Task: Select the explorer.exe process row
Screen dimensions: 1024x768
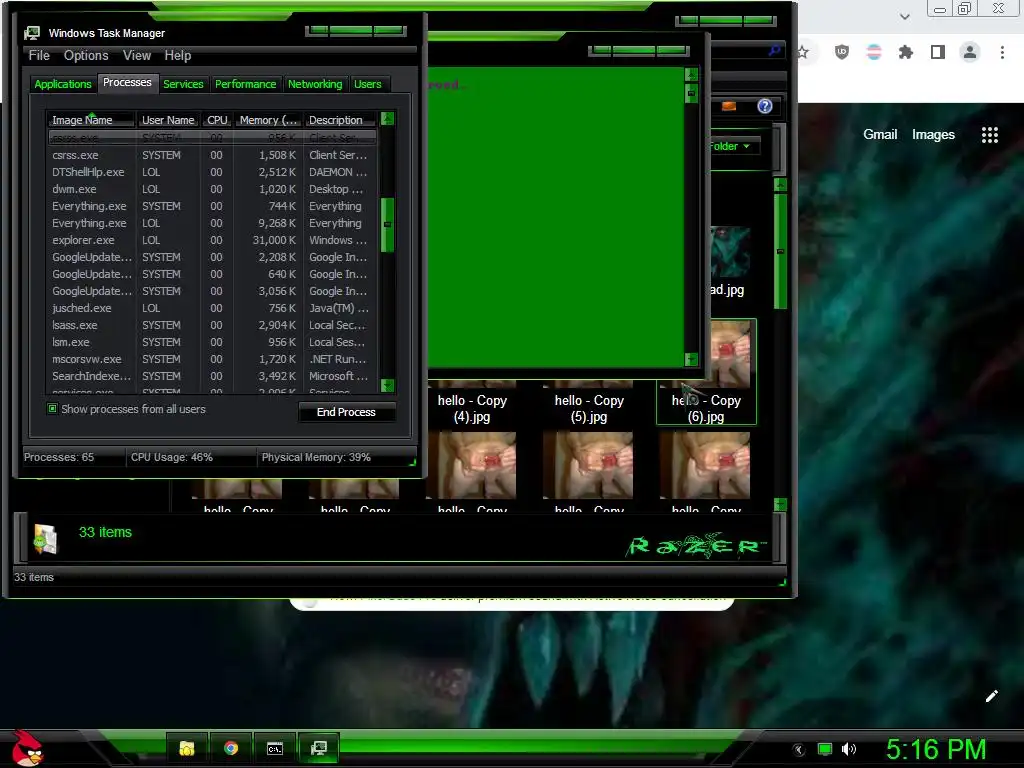Action: (x=212, y=240)
